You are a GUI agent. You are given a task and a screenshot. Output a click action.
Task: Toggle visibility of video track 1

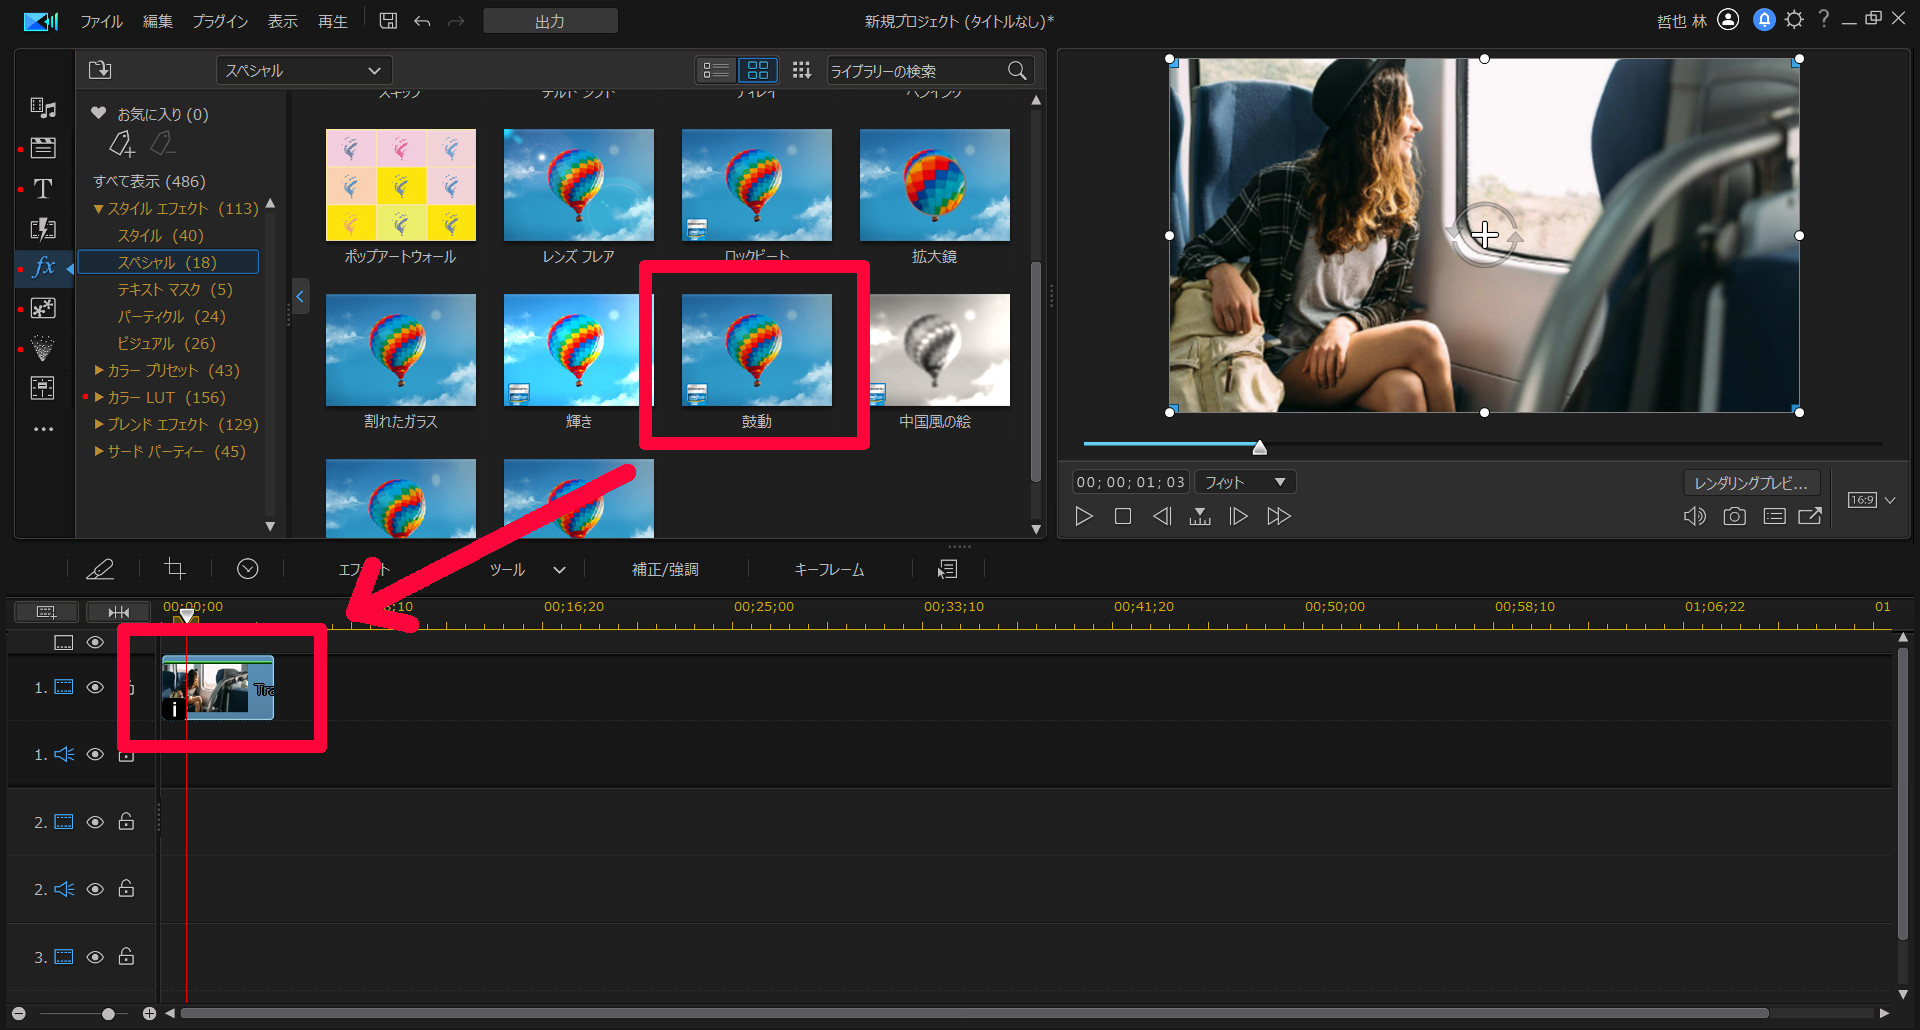coord(95,687)
